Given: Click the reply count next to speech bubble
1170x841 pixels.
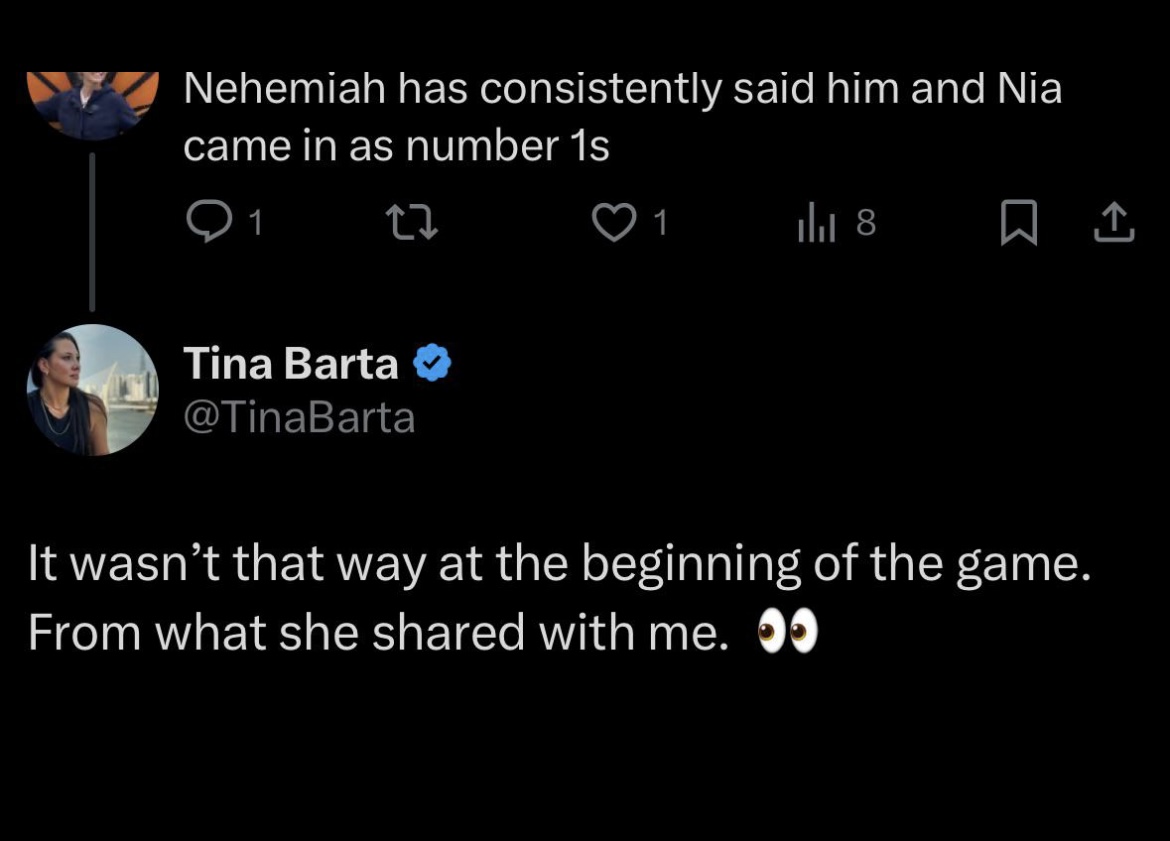Looking at the screenshot, I should [255, 222].
